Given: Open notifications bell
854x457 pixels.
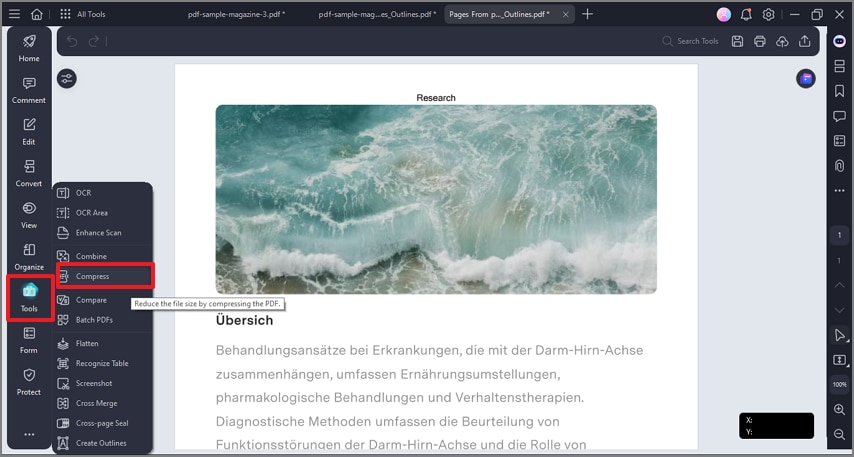Looking at the screenshot, I should click(x=746, y=15).
